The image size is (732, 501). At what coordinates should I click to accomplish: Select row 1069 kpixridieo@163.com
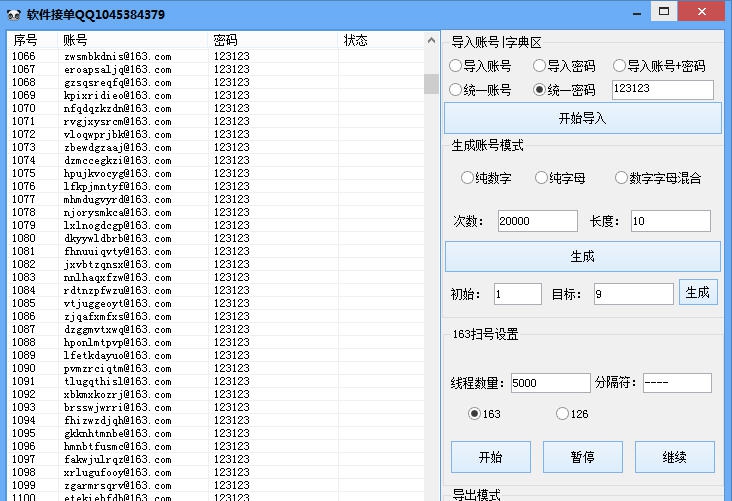pyautogui.click(x=216, y=95)
